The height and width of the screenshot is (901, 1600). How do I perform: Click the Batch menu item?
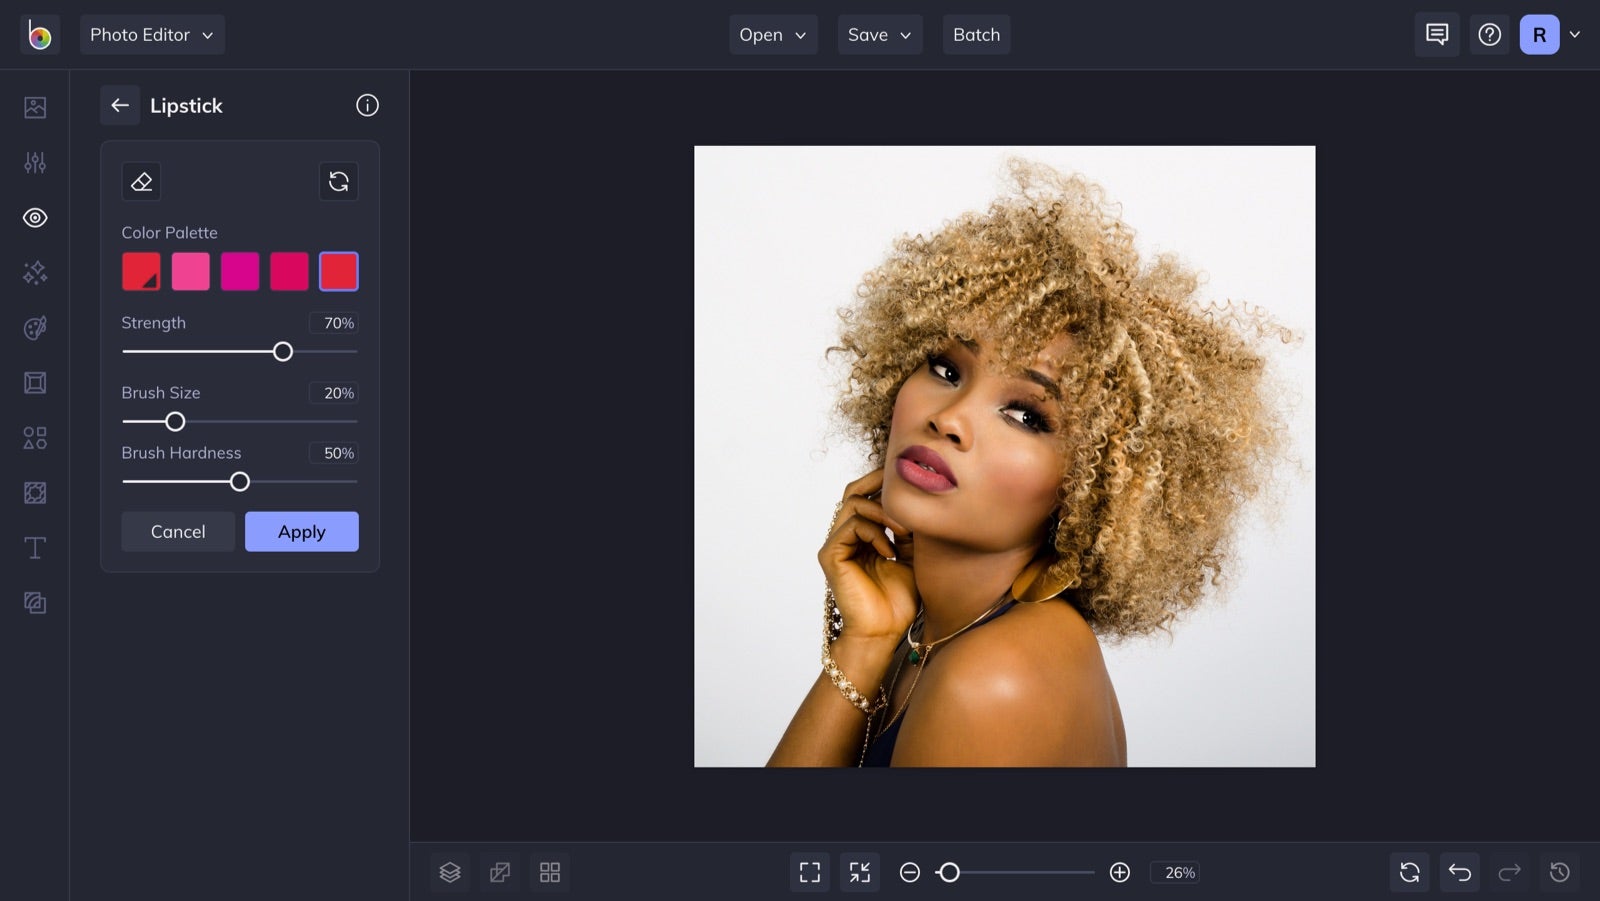pos(976,35)
